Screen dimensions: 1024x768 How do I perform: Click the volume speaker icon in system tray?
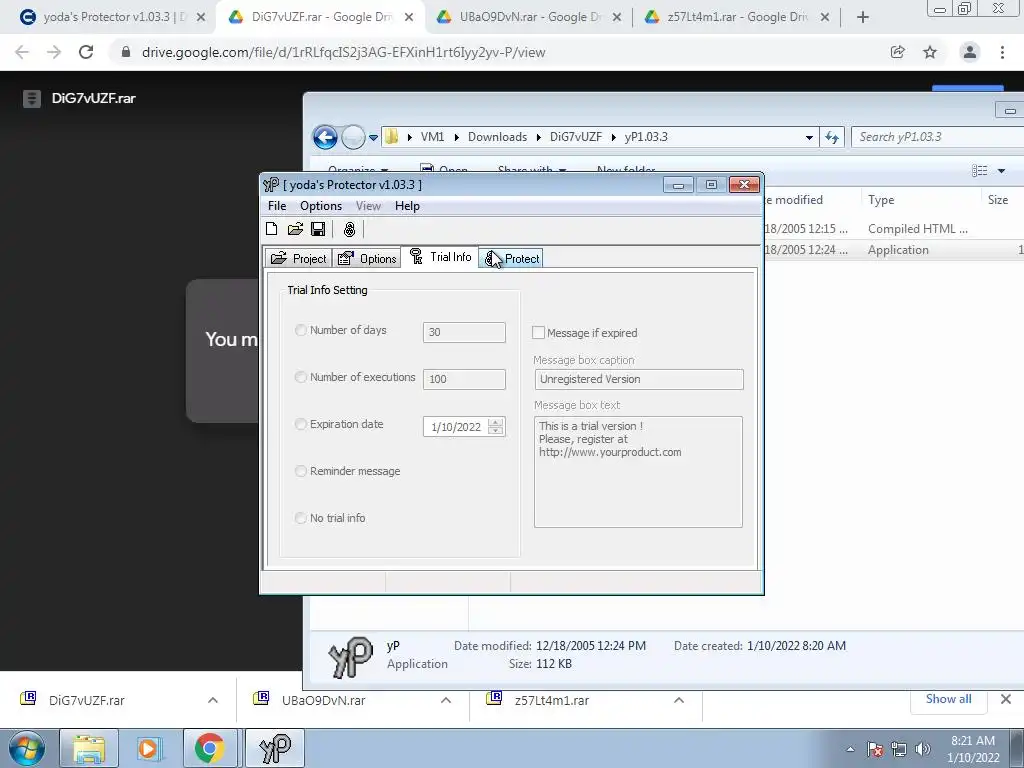[x=923, y=749]
